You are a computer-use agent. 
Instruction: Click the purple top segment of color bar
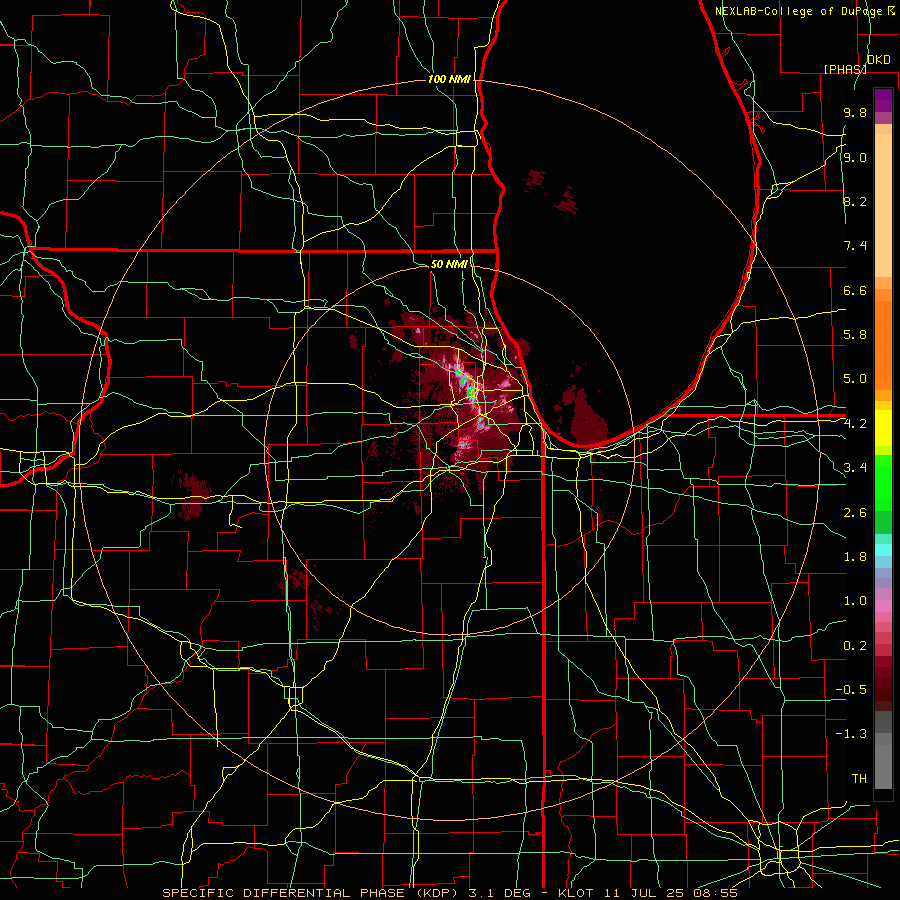(883, 100)
